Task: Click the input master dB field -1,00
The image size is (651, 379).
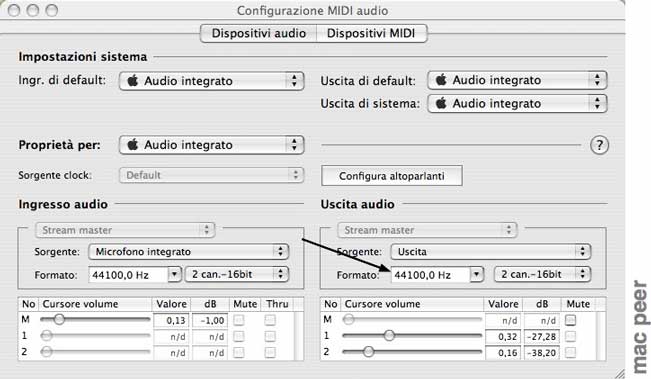Action: point(210,320)
